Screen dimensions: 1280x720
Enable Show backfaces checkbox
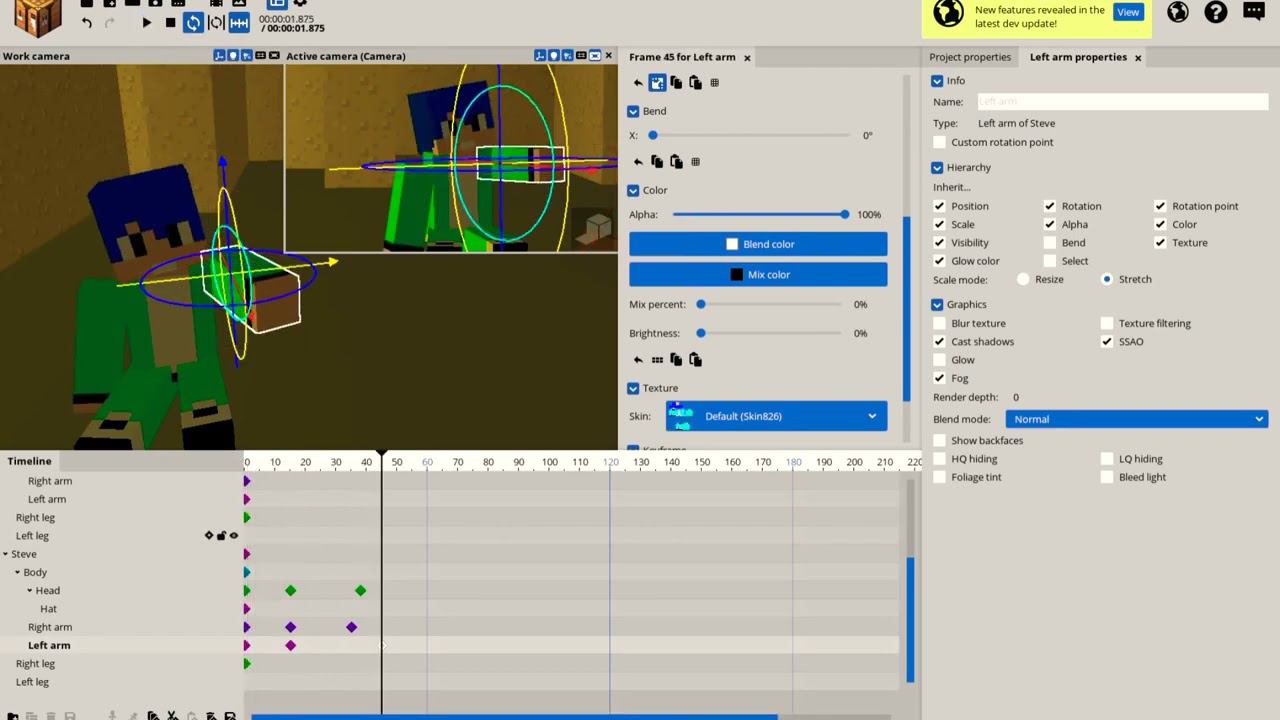[x=939, y=440]
